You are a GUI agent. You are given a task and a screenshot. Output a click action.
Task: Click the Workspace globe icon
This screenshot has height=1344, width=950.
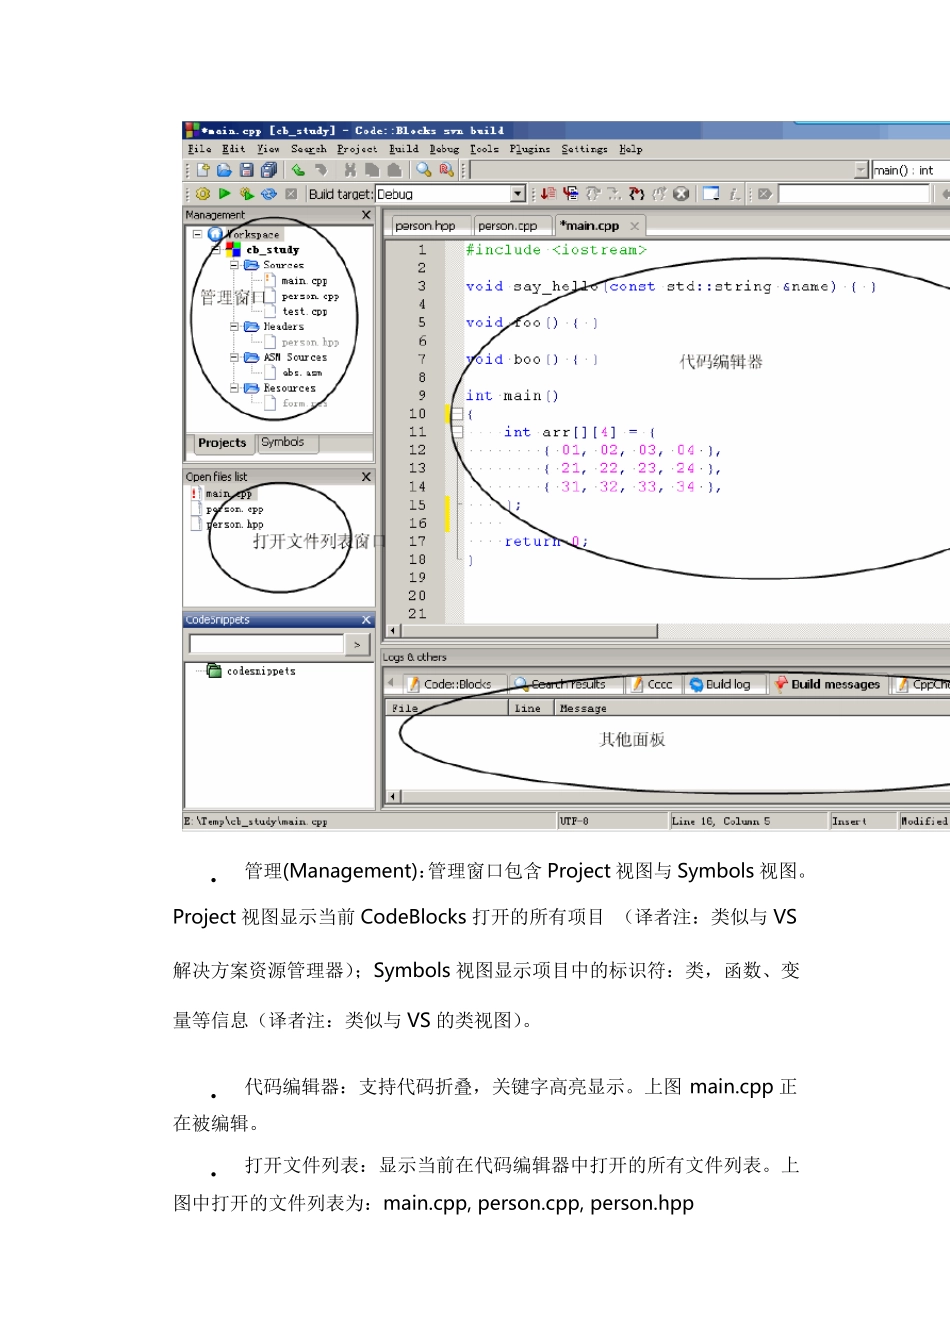(215, 234)
